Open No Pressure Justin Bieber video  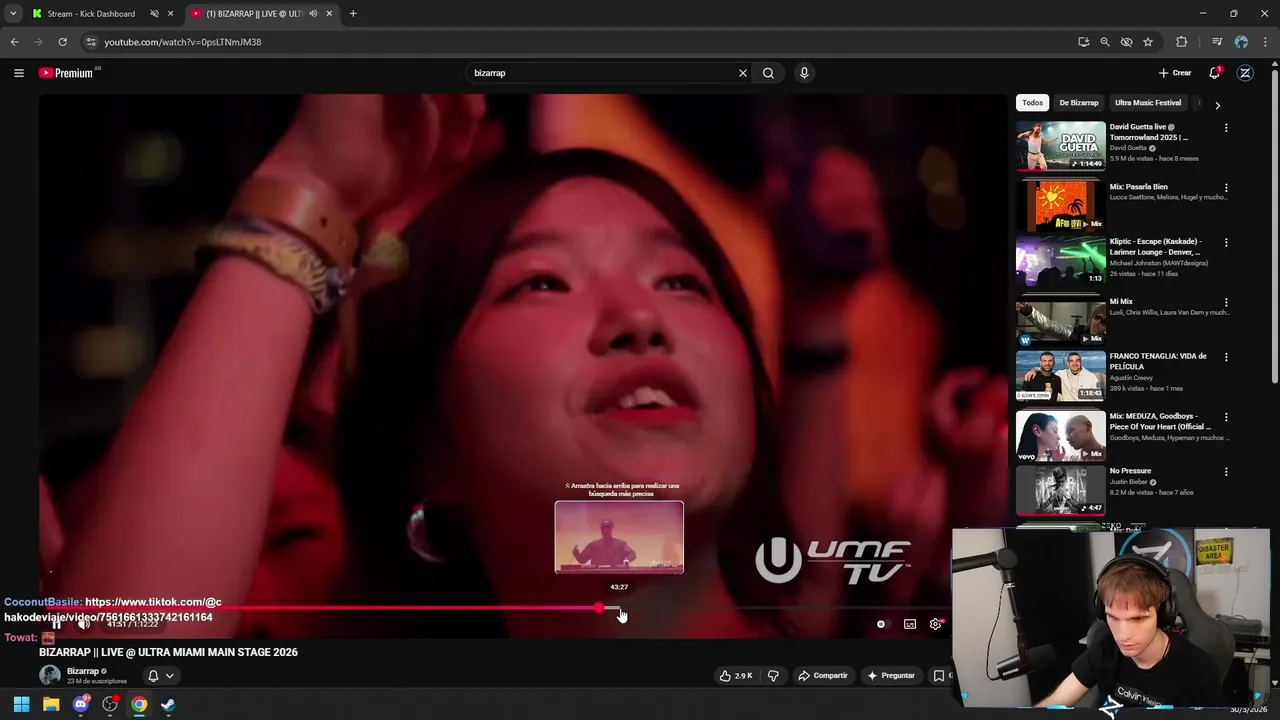click(x=1061, y=490)
